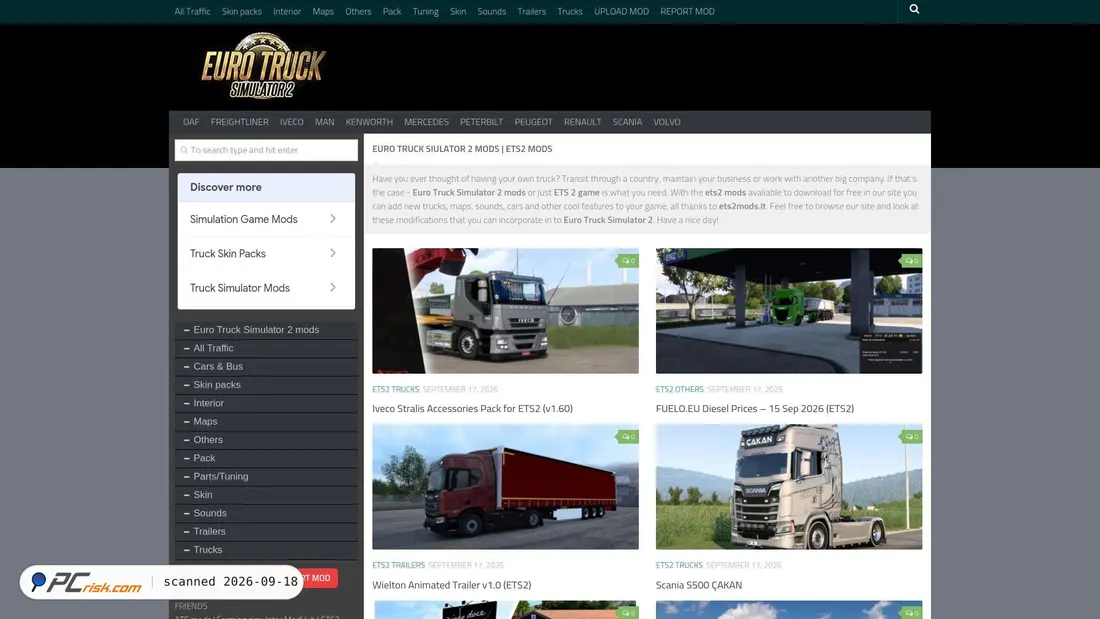Open Wielton red trailer thumbnail
1100x619 pixels.
pyautogui.click(x=505, y=487)
